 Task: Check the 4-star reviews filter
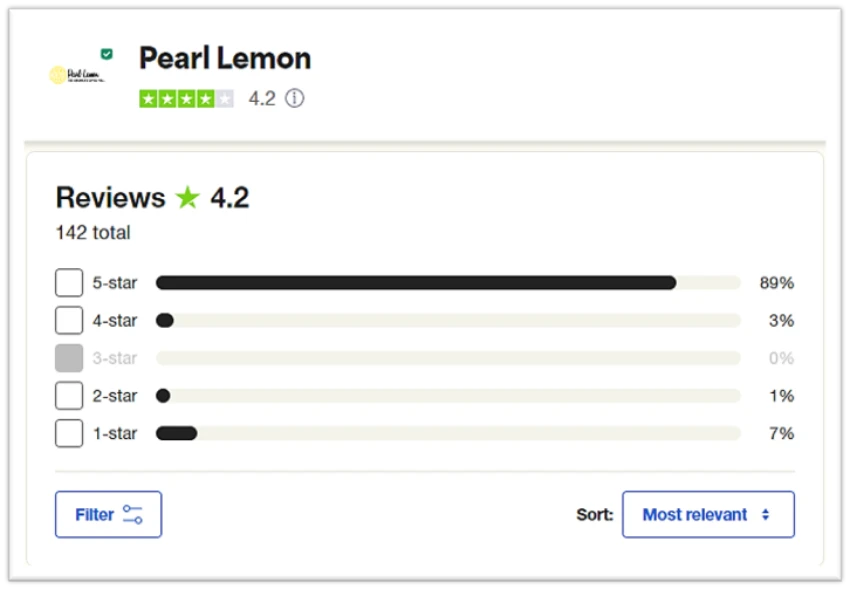click(68, 320)
